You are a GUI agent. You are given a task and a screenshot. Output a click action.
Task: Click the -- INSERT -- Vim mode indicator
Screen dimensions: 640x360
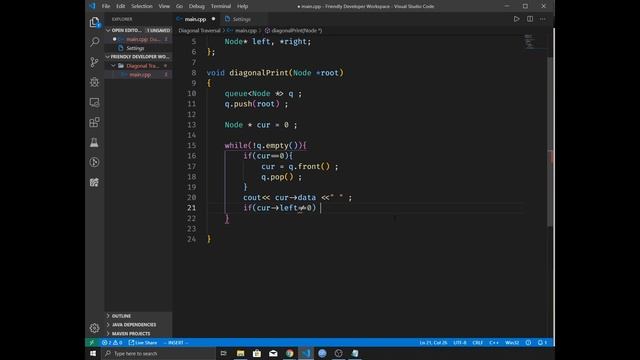(176, 342)
